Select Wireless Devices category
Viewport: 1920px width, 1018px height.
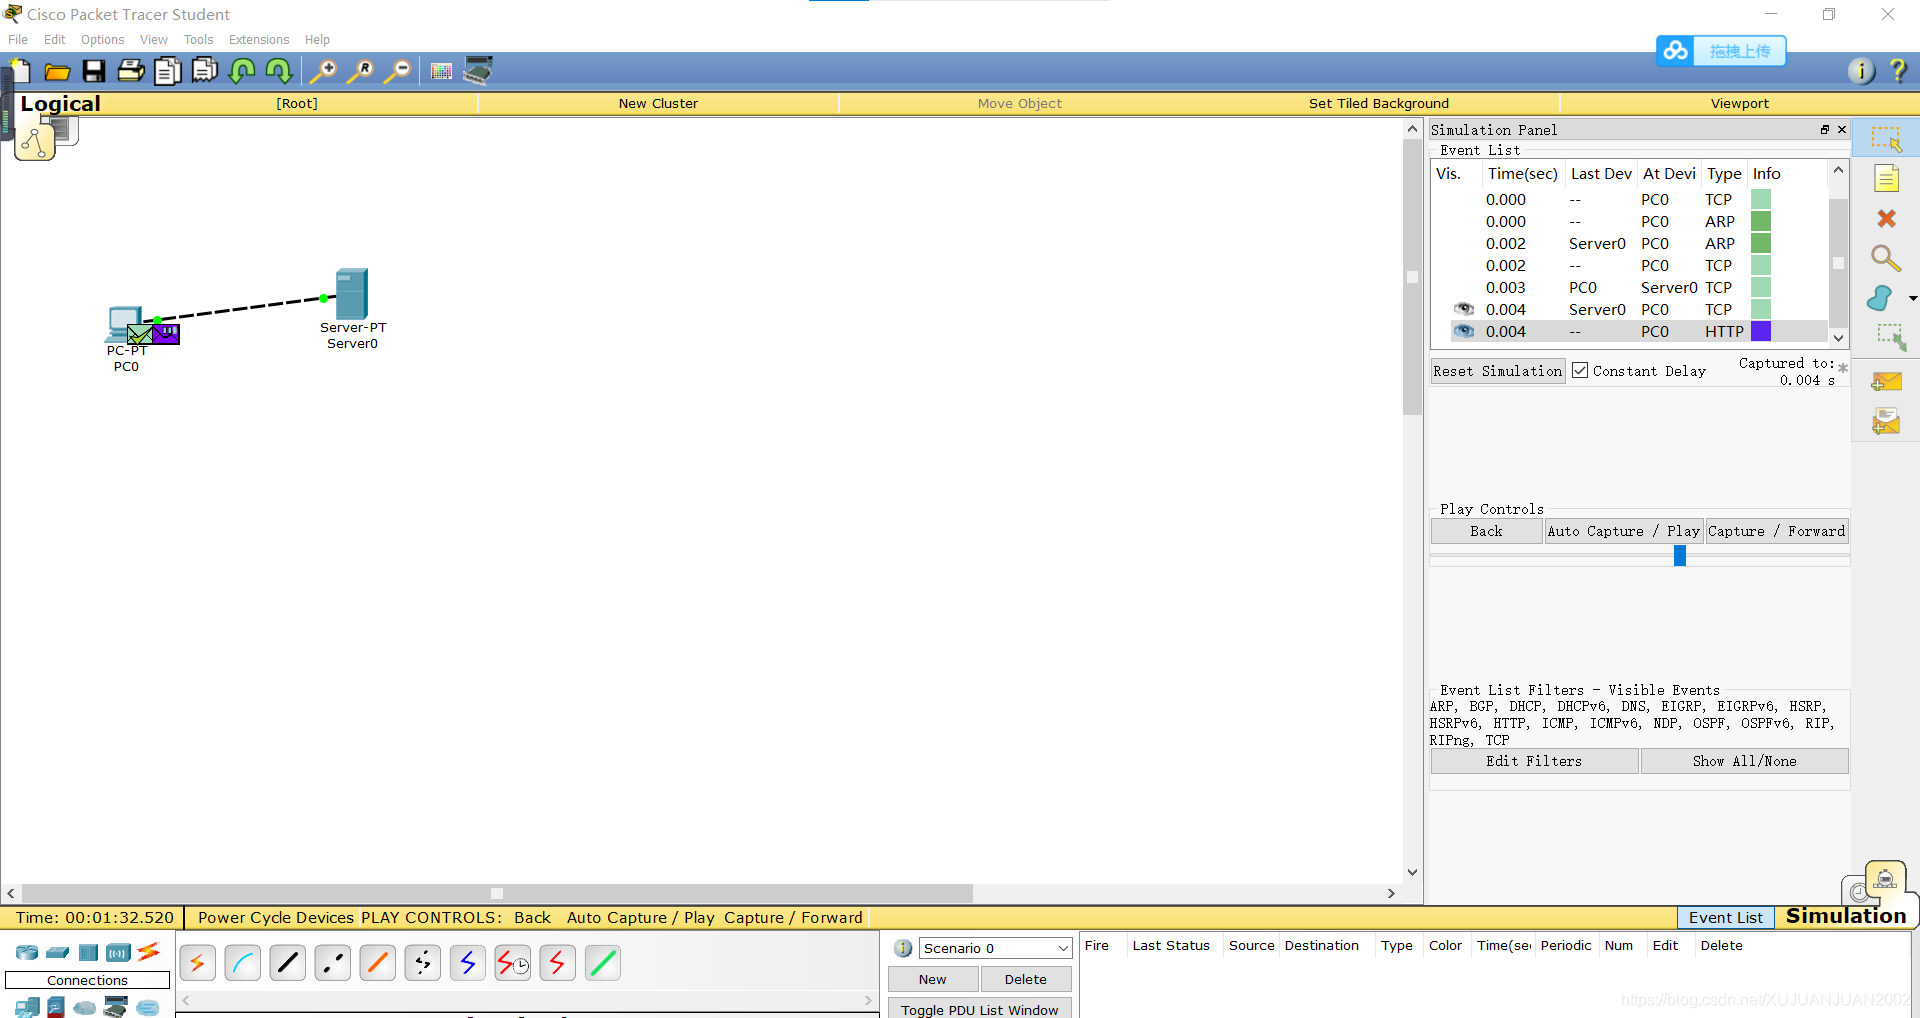pos(118,952)
